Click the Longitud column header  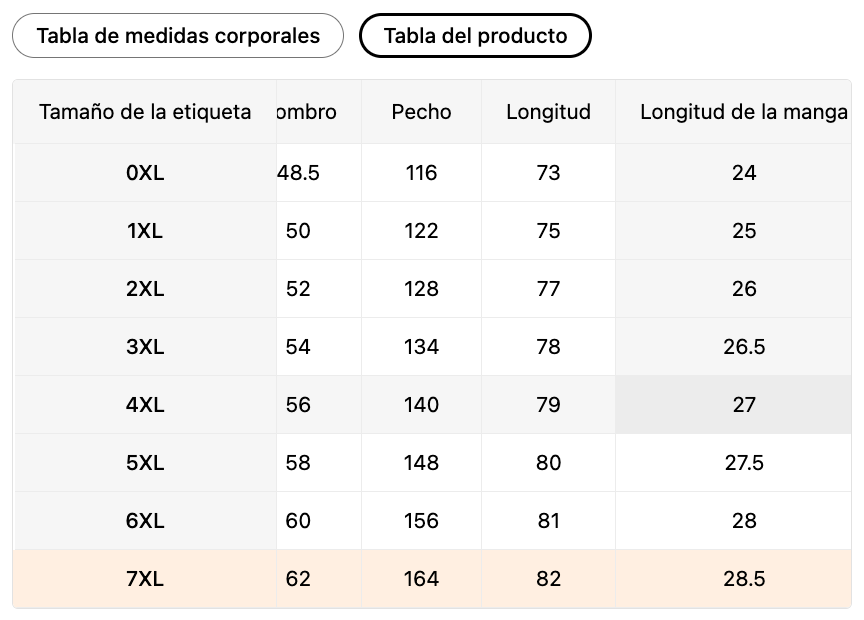coord(548,112)
